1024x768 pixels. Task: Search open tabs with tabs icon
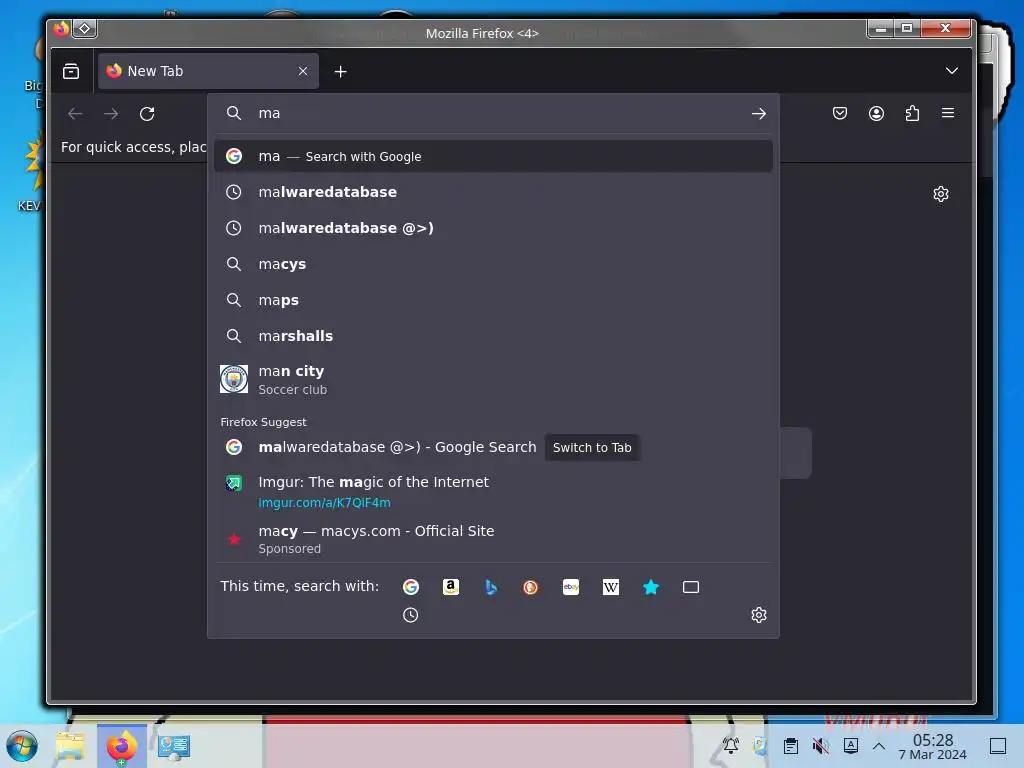click(x=691, y=587)
